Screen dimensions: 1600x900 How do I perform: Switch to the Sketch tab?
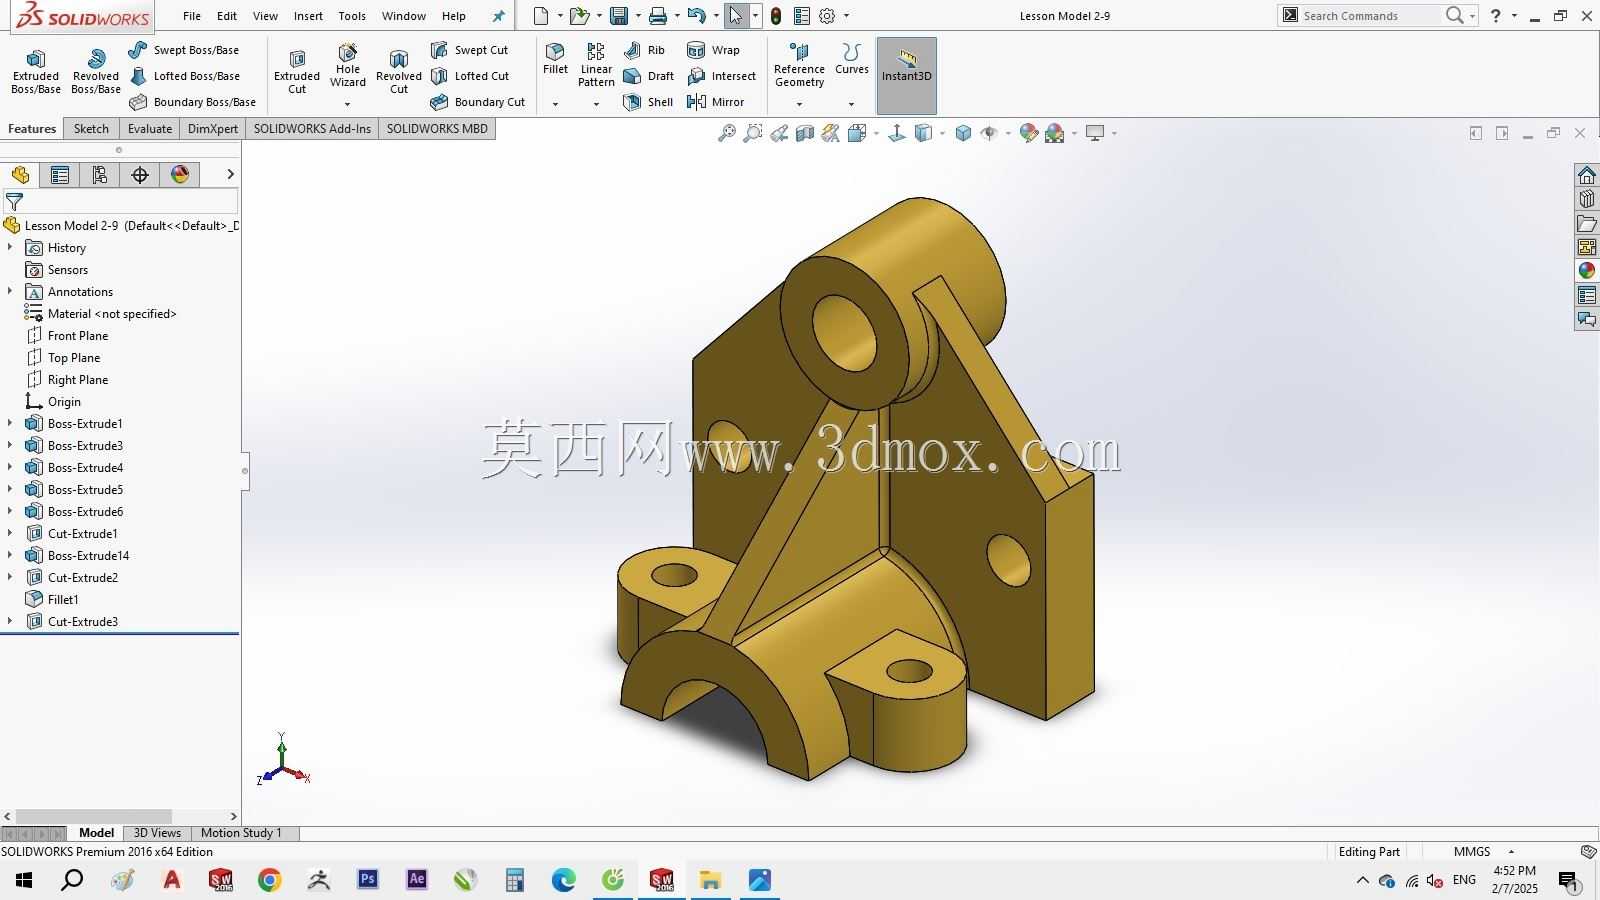[91, 129]
